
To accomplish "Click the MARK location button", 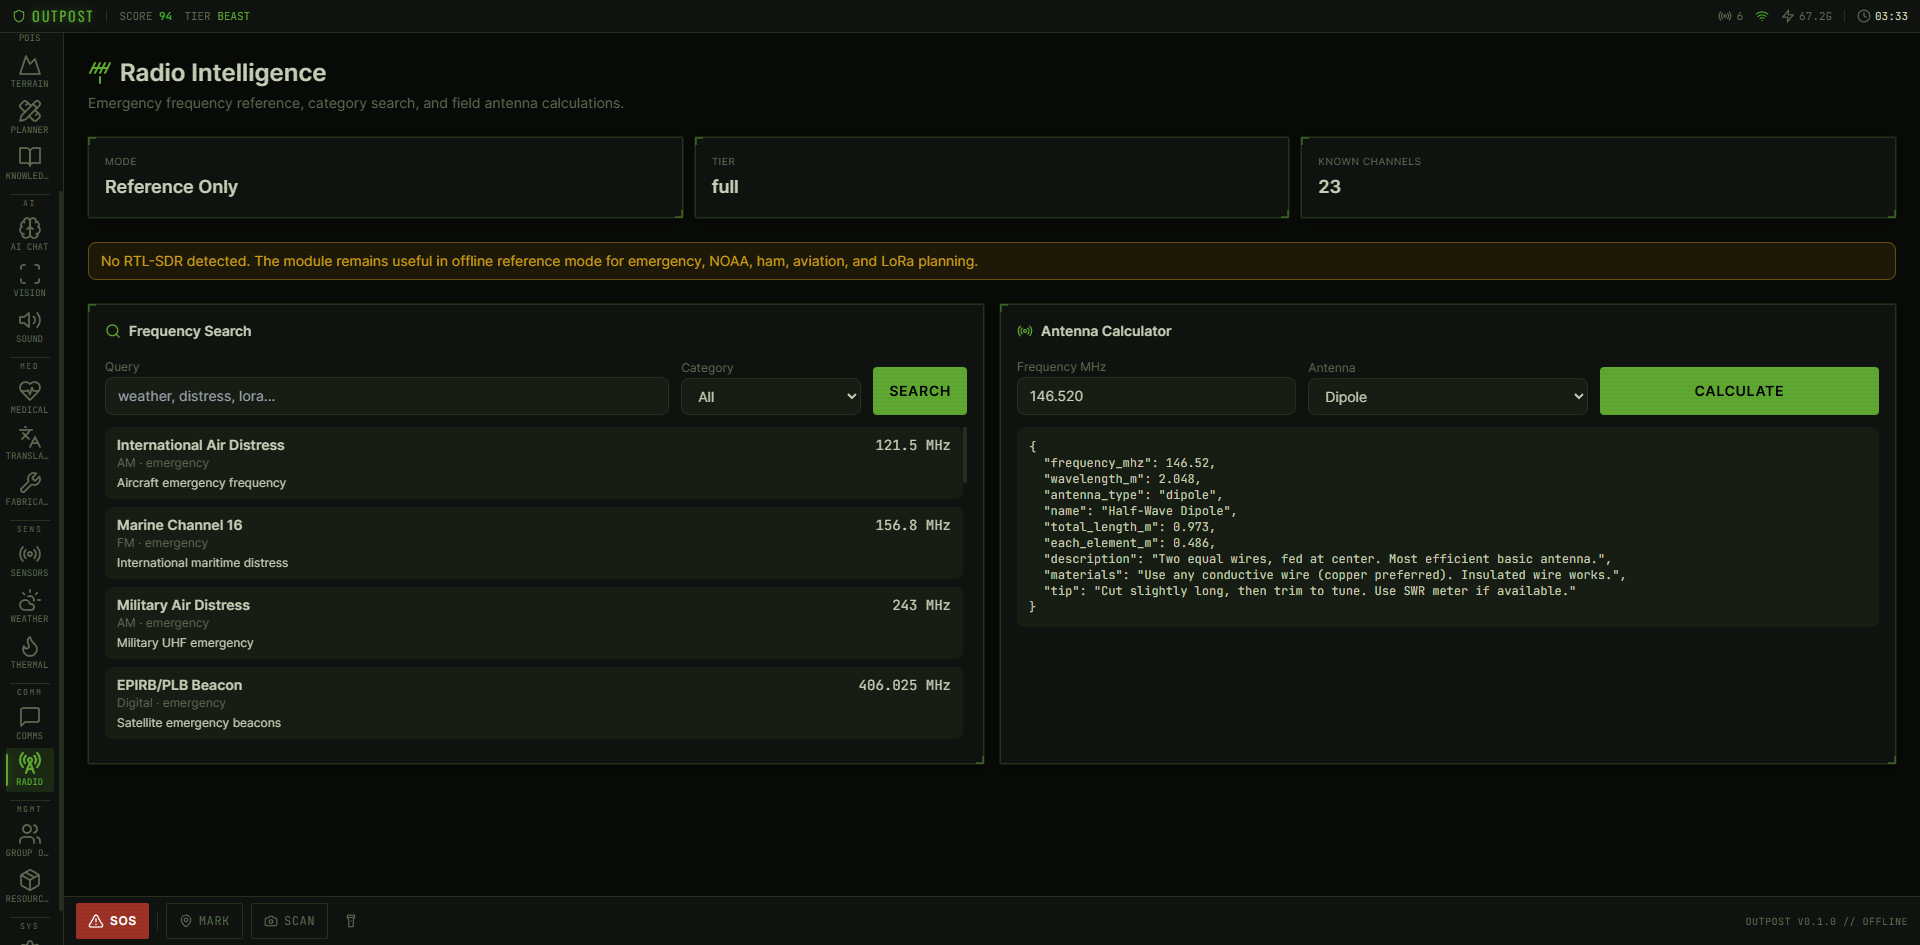I will [x=204, y=921].
